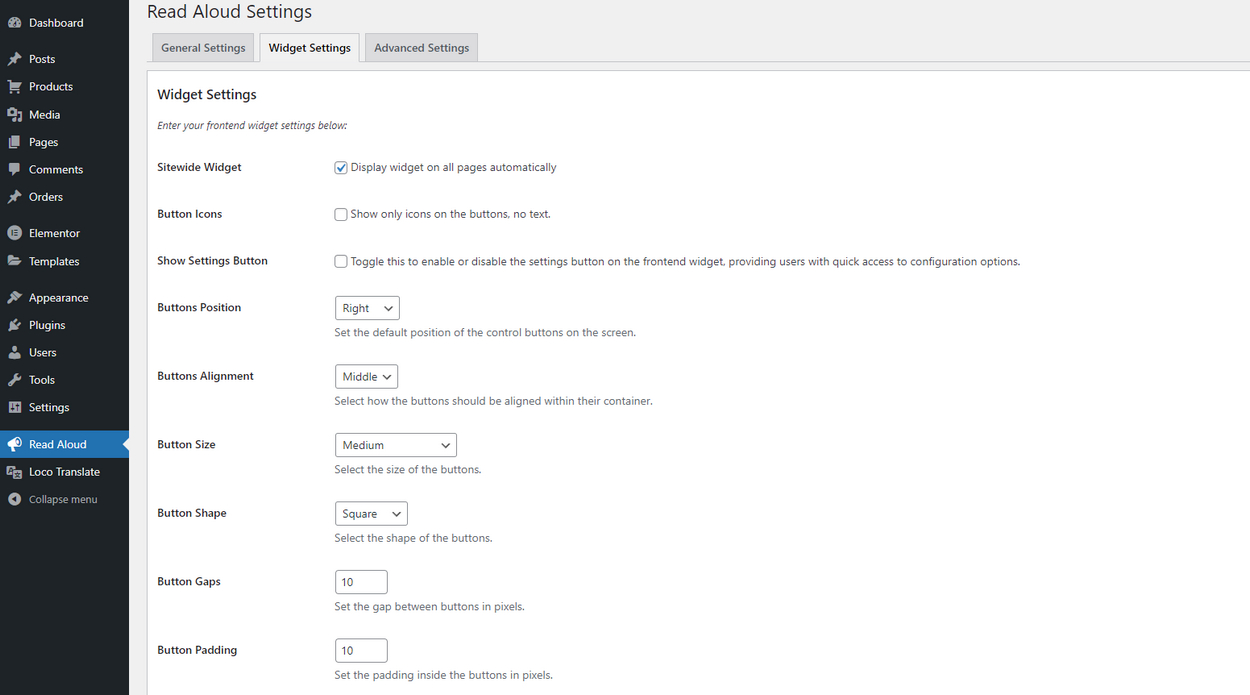Collapse the admin menu arrow icon

tap(15, 499)
